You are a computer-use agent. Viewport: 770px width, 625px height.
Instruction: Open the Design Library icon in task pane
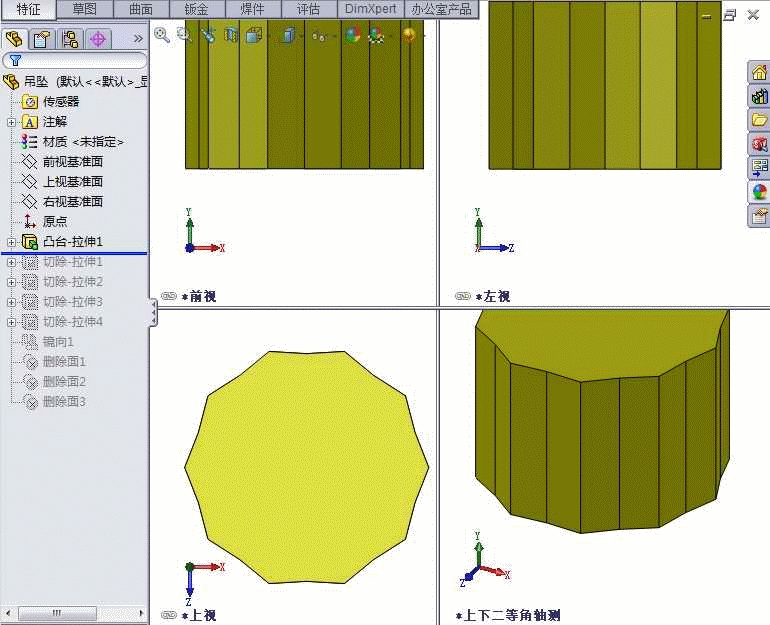pyautogui.click(x=759, y=96)
